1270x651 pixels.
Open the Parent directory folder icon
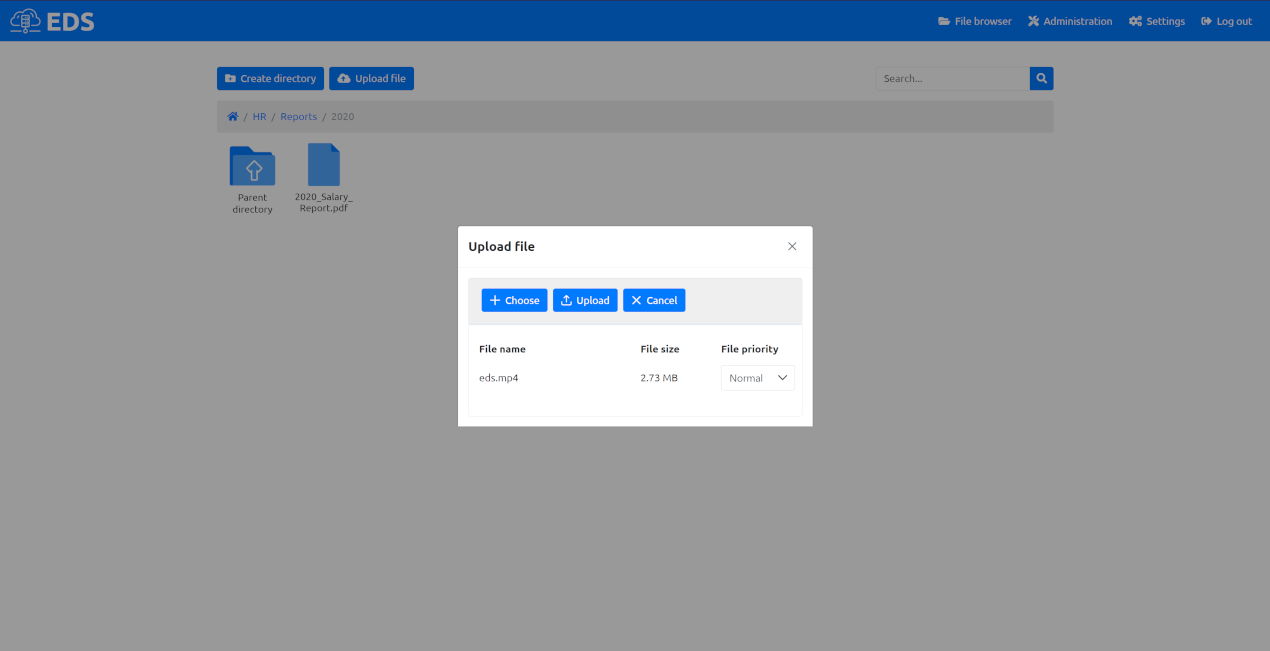pyautogui.click(x=253, y=166)
